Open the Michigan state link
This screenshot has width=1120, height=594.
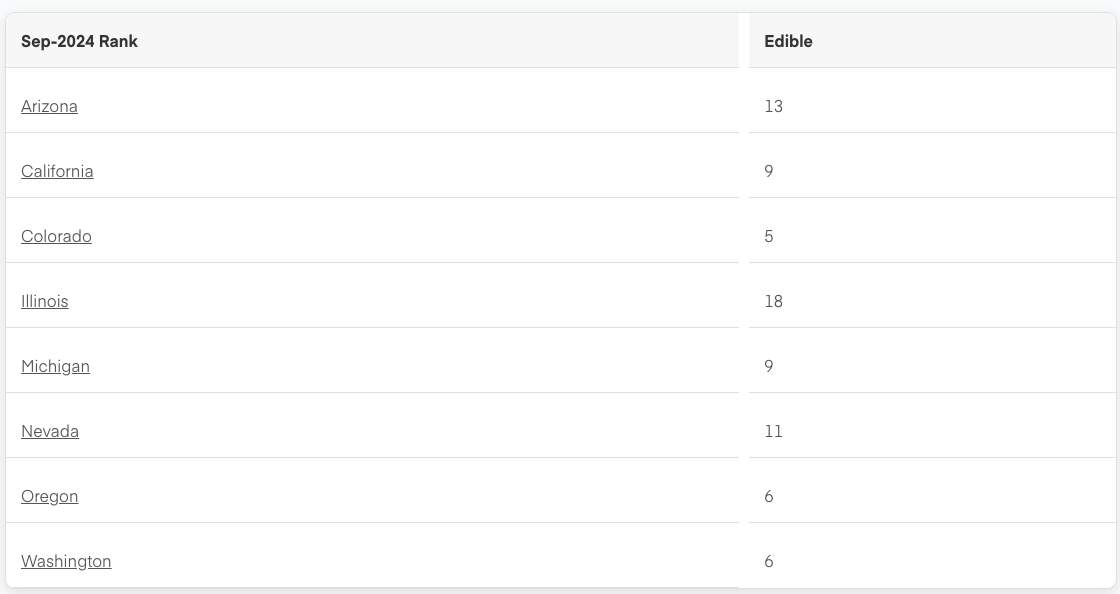tap(55, 366)
